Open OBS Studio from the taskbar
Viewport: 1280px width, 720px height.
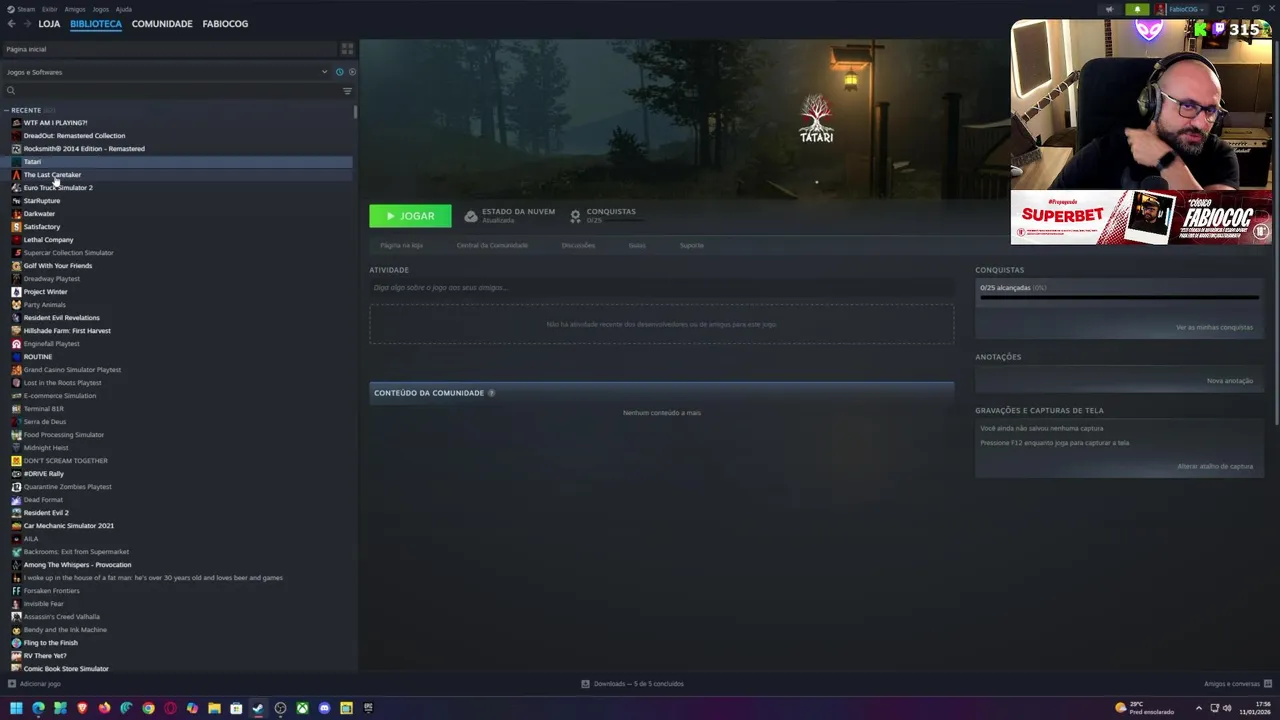tap(280, 708)
